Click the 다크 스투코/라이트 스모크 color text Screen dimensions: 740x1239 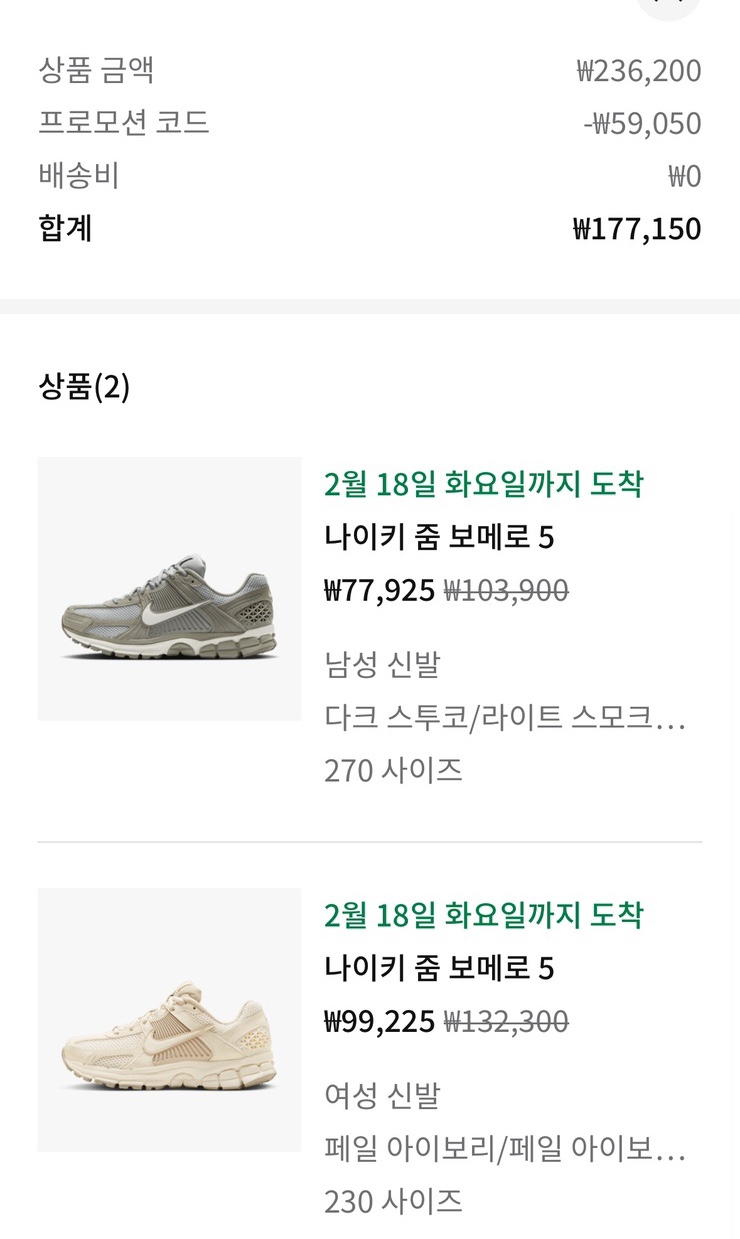pyautogui.click(x=505, y=717)
